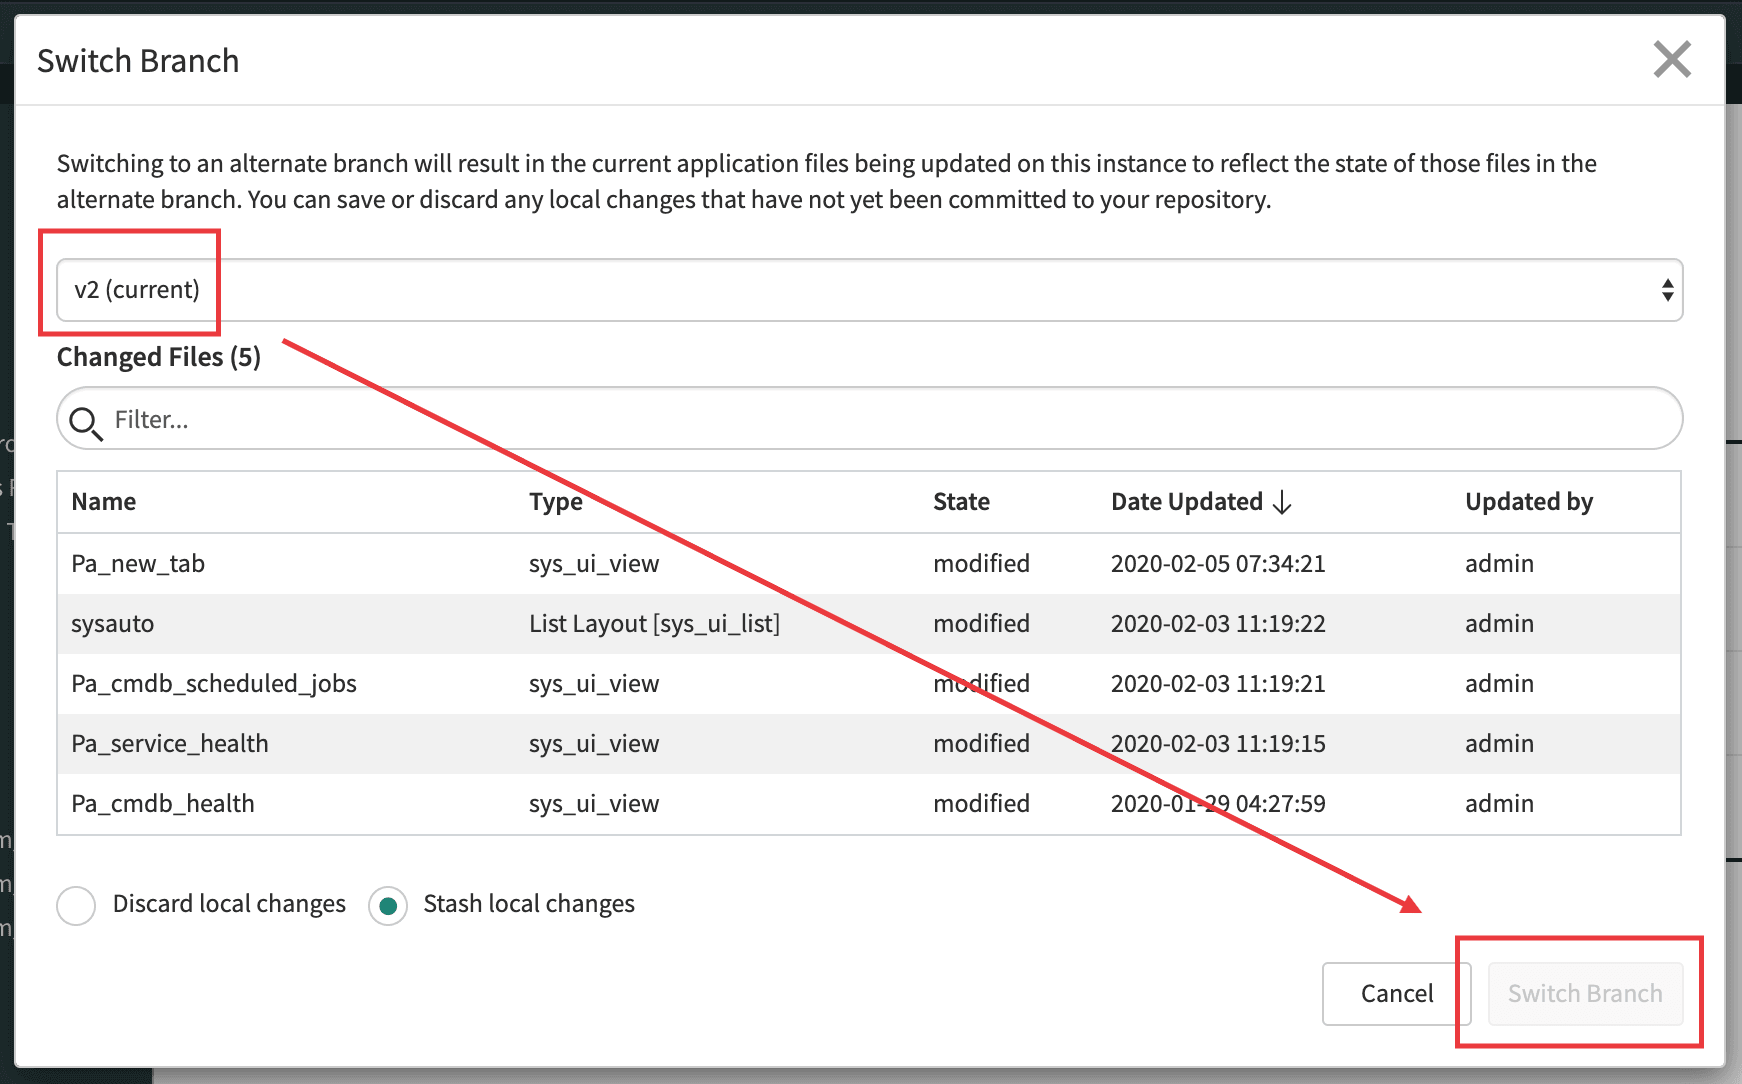Sort table by Type column header
1742x1084 pixels.
tap(555, 502)
